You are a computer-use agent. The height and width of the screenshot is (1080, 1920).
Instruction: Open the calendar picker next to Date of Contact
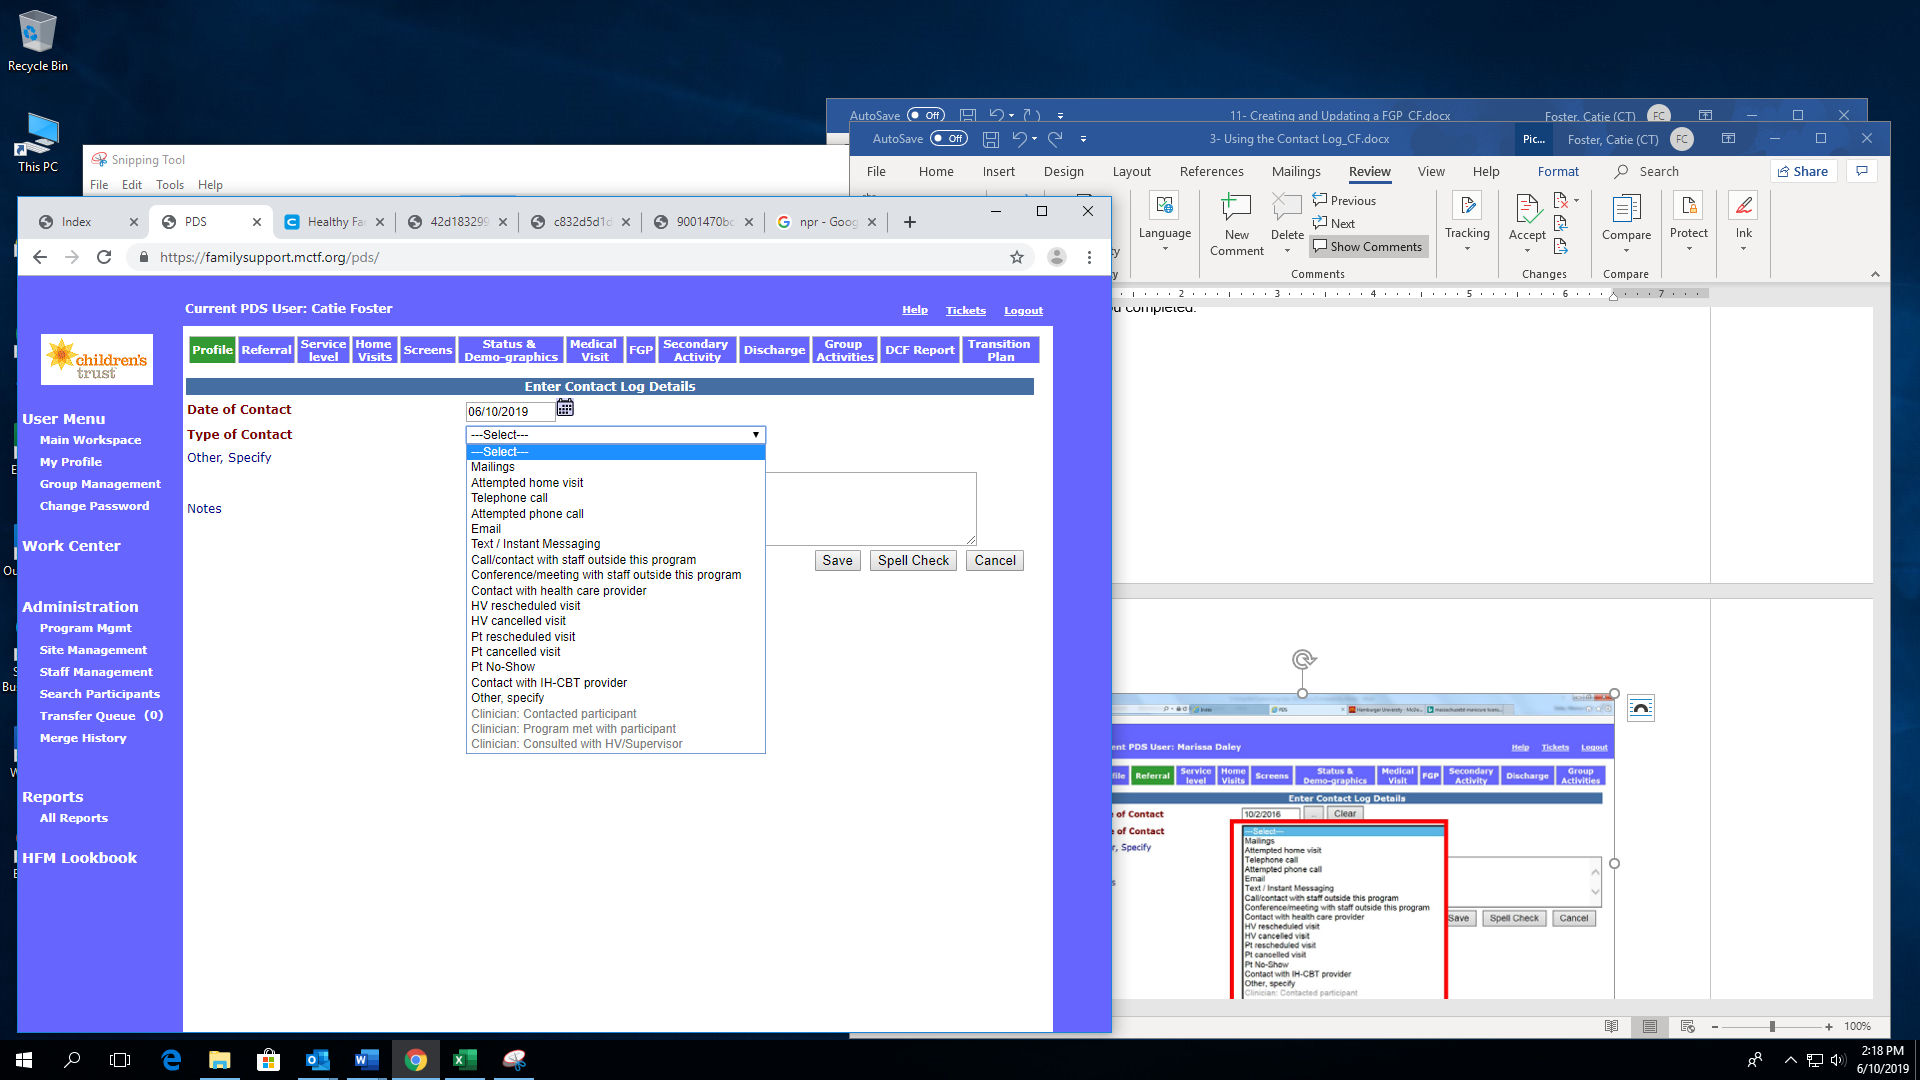tap(565, 408)
